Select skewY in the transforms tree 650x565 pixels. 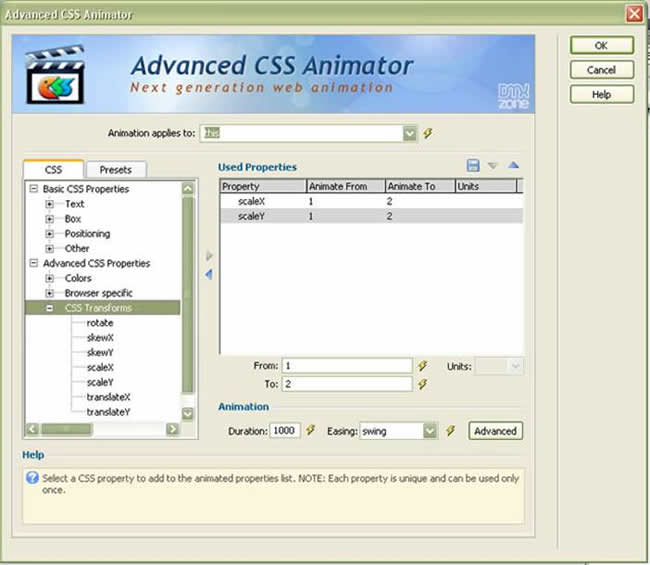click(x=100, y=353)
